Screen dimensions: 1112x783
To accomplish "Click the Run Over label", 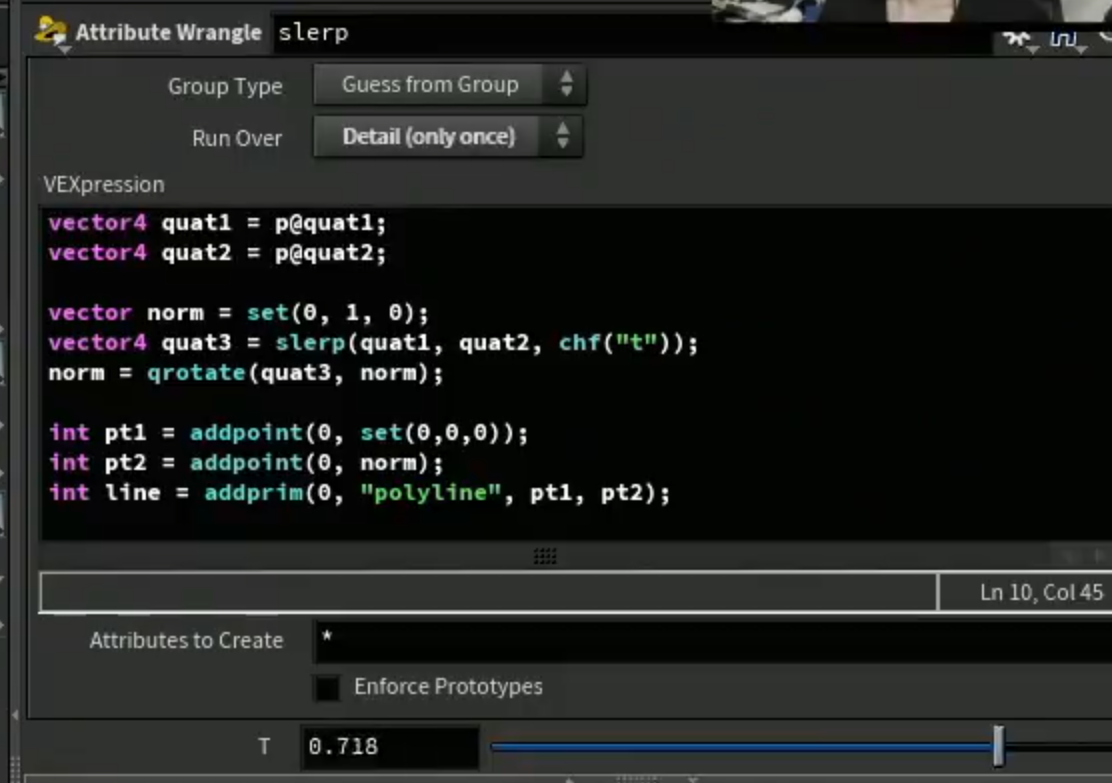I will pos(237,138).
